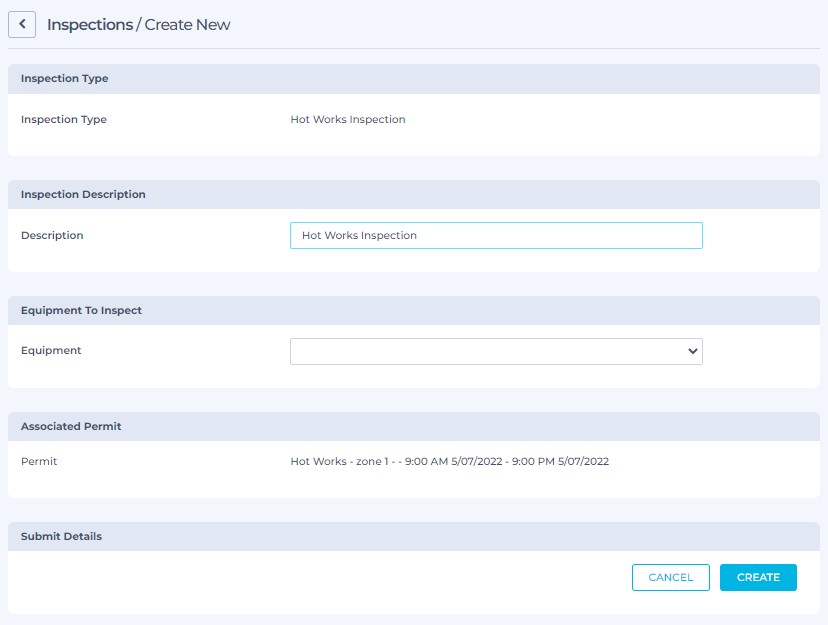The height and width of the screenshot is (625, 828).
Task: Click the Description field label
Action: pos(52,235)
